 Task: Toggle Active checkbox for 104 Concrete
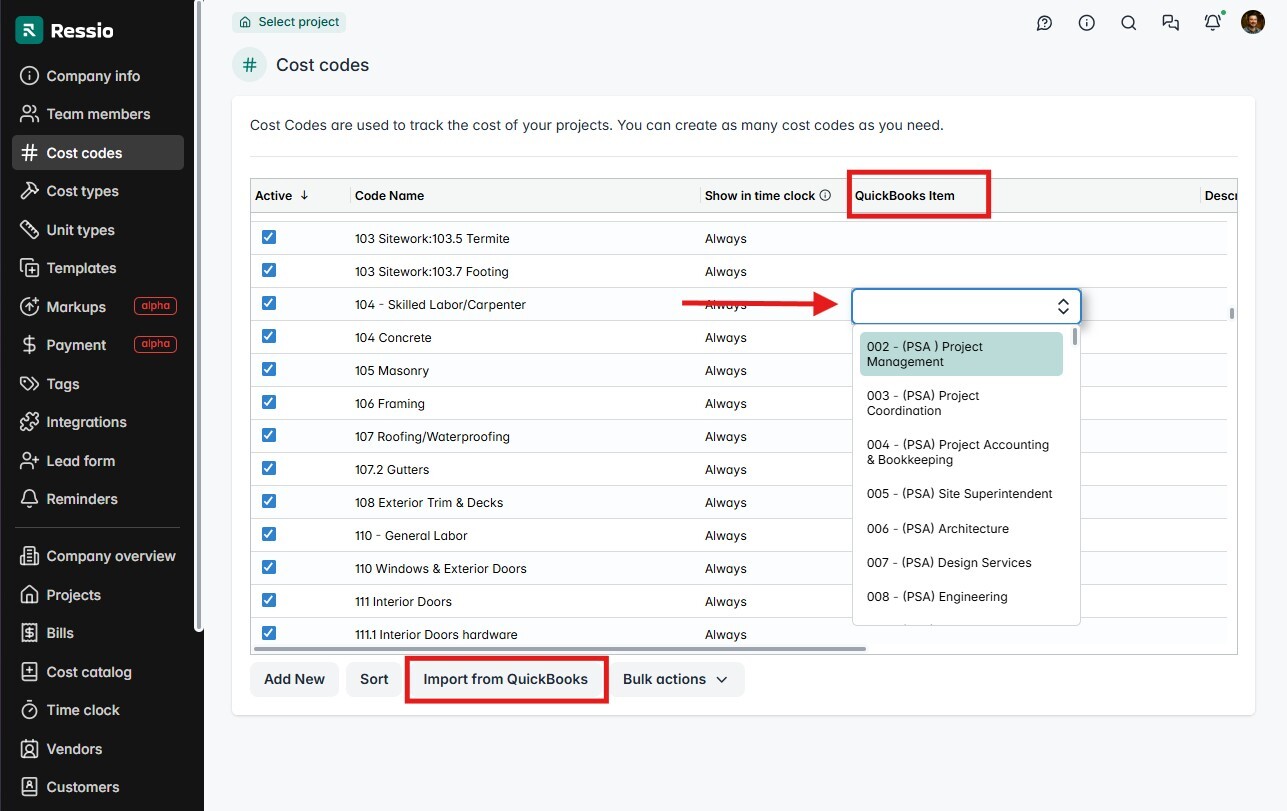tap(268, 336)
